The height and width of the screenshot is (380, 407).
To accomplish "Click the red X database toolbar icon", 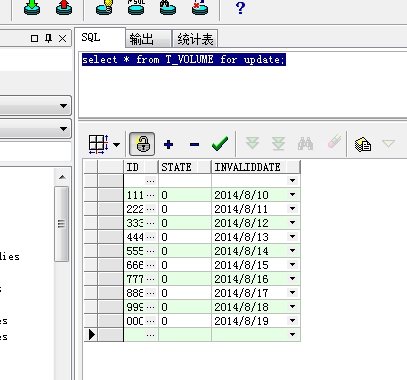I will [x=200, y=7].
